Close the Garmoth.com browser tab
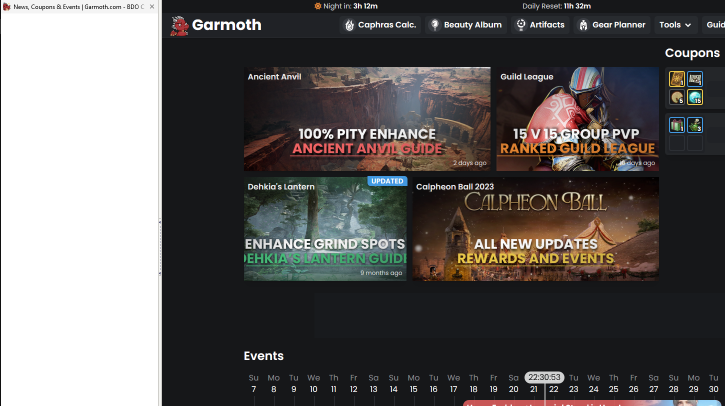Viewport: 725px width, 406px height. 152,6
